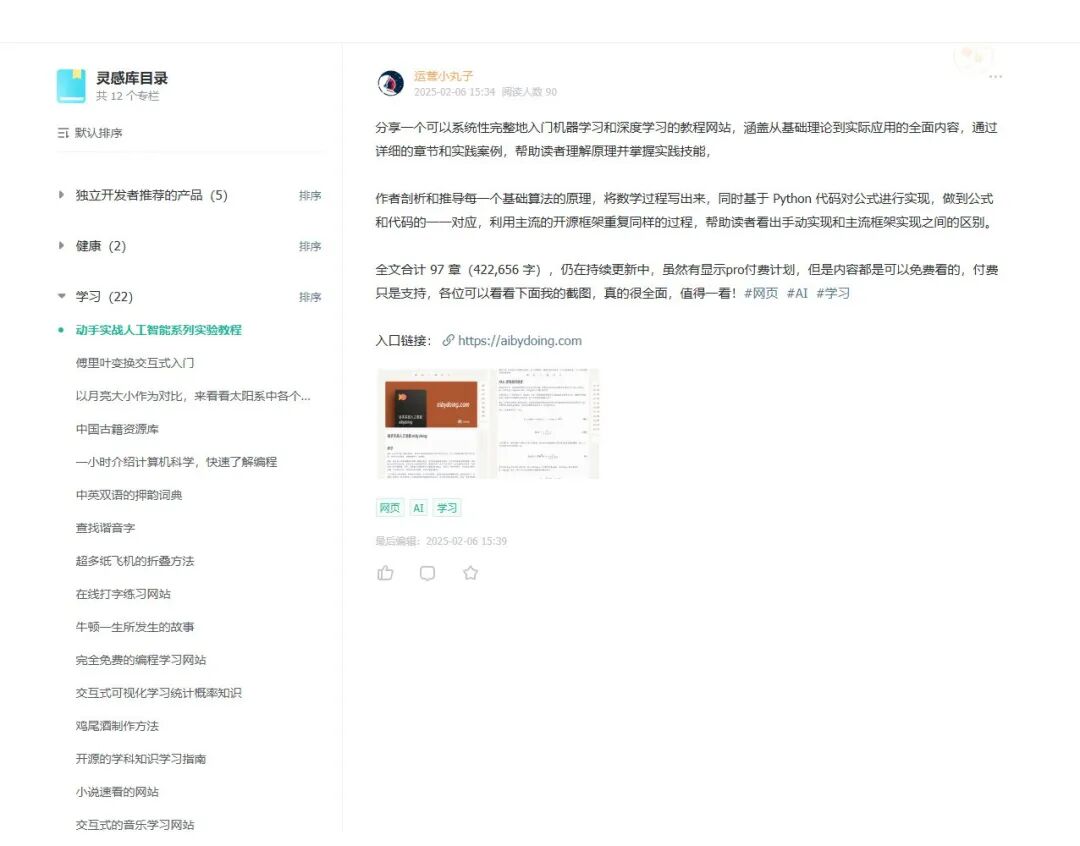Screen dimensions: 1080x846
Task: Open 交互式可视化学习统计概率知识 entry
Action: 158,693
